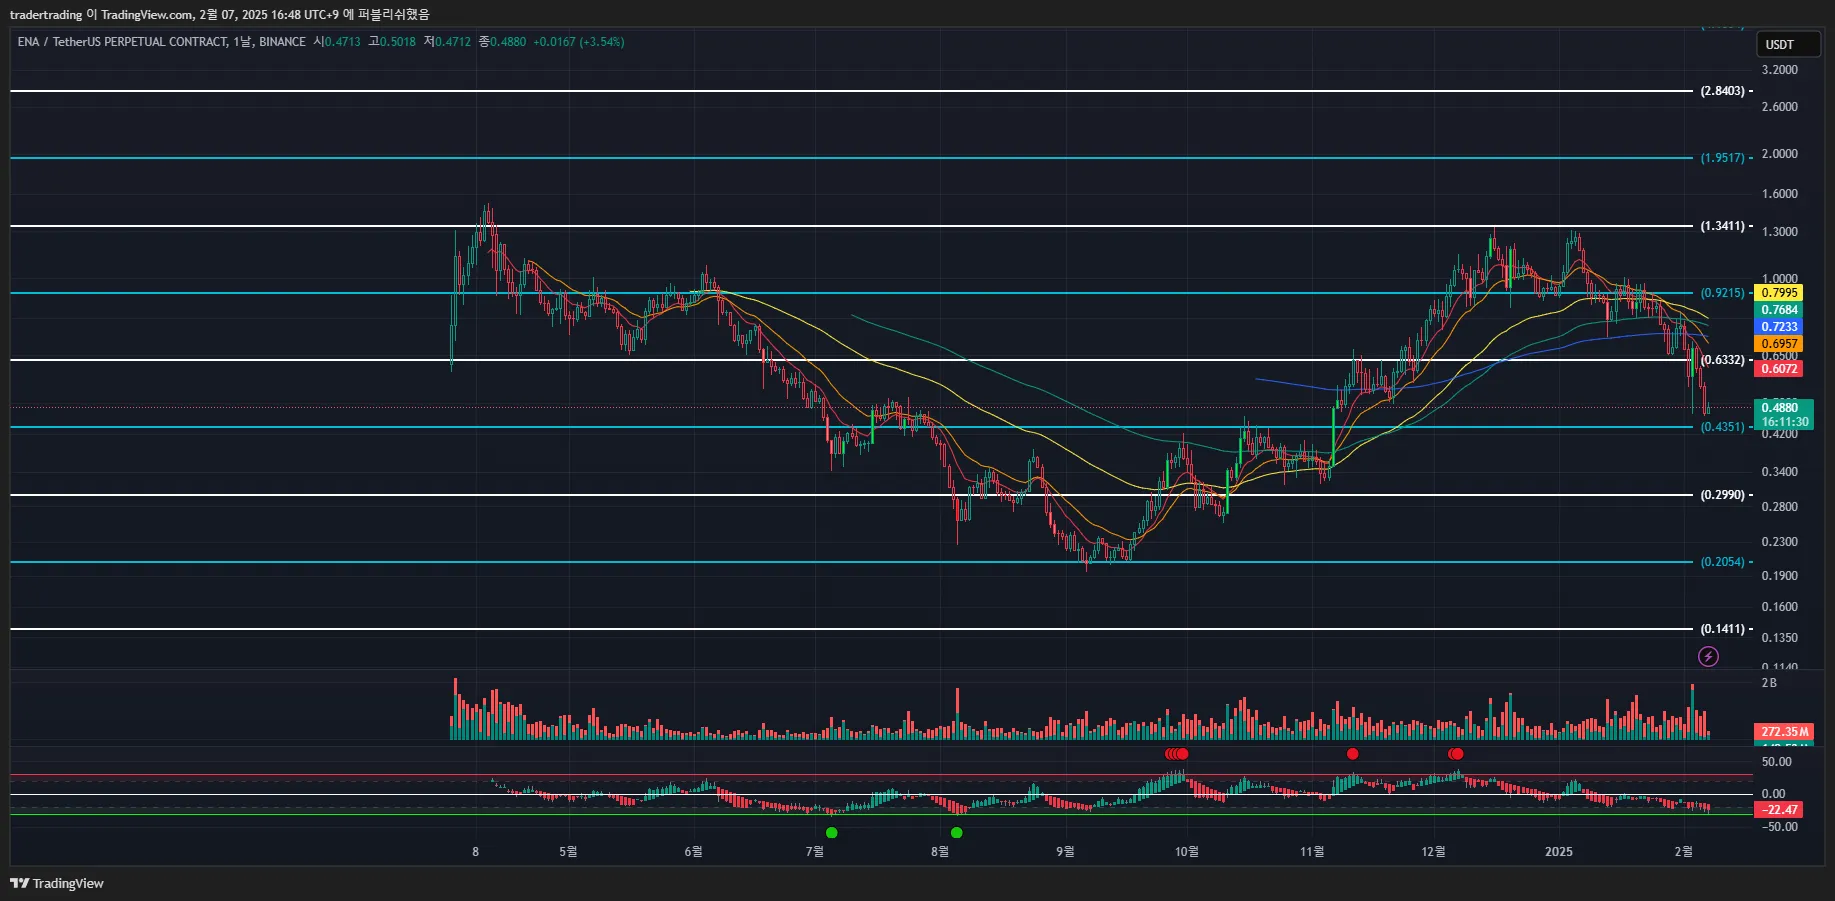Click the 0.1350 price scale value
Image resolution: width=1835 pixels, height=901 pixels.
1779,638
